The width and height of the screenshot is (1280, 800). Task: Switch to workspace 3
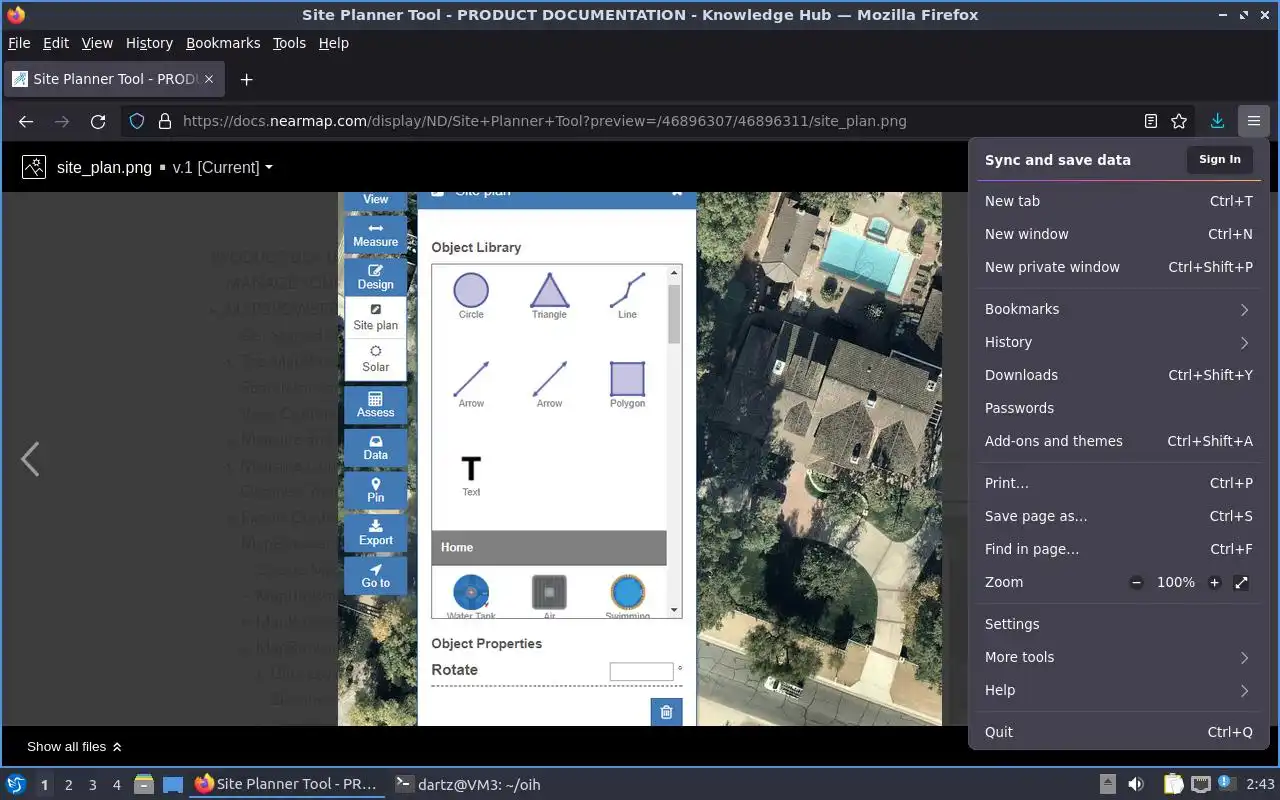(93, 785)
